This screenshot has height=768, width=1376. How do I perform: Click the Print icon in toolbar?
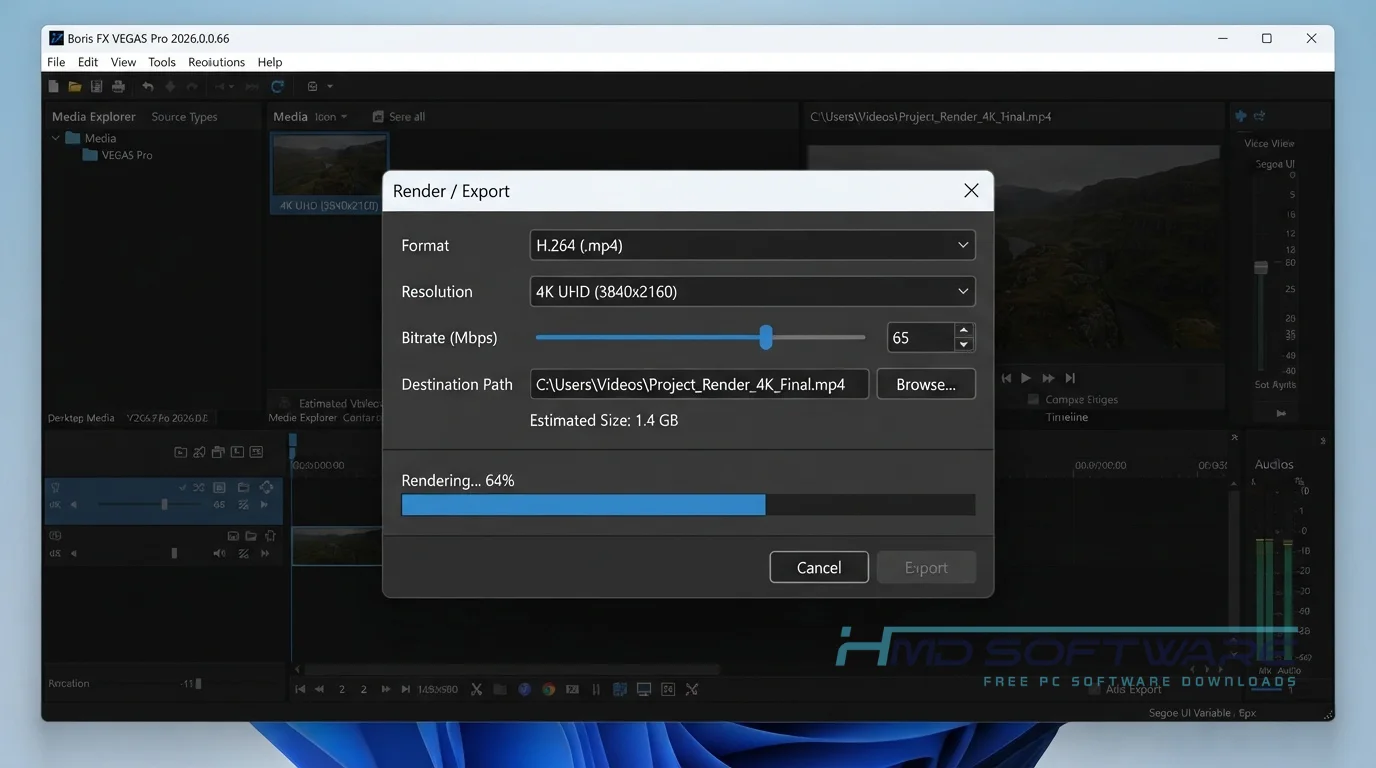[118, 87]
